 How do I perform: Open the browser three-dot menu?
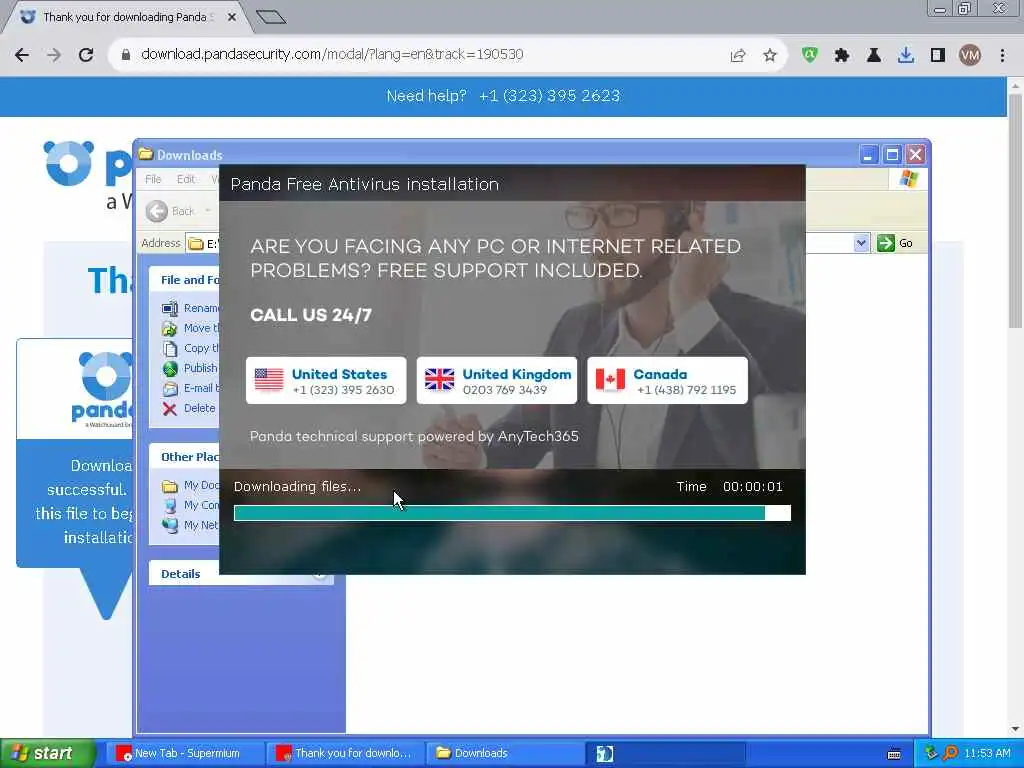click(1002, 56)
